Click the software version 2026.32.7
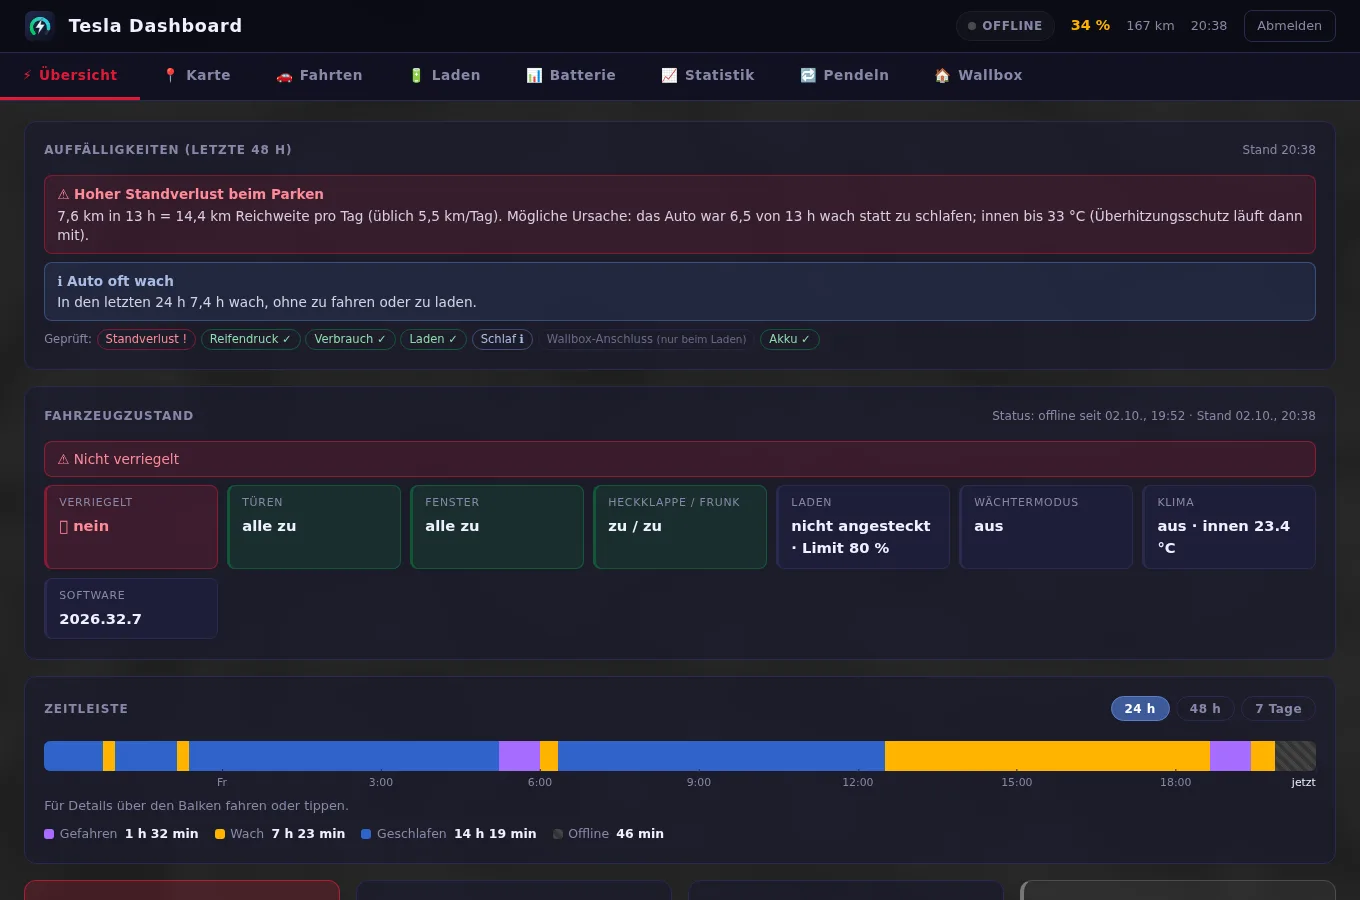This screenshot has width=1360, height=900. [x=100, y=619]
